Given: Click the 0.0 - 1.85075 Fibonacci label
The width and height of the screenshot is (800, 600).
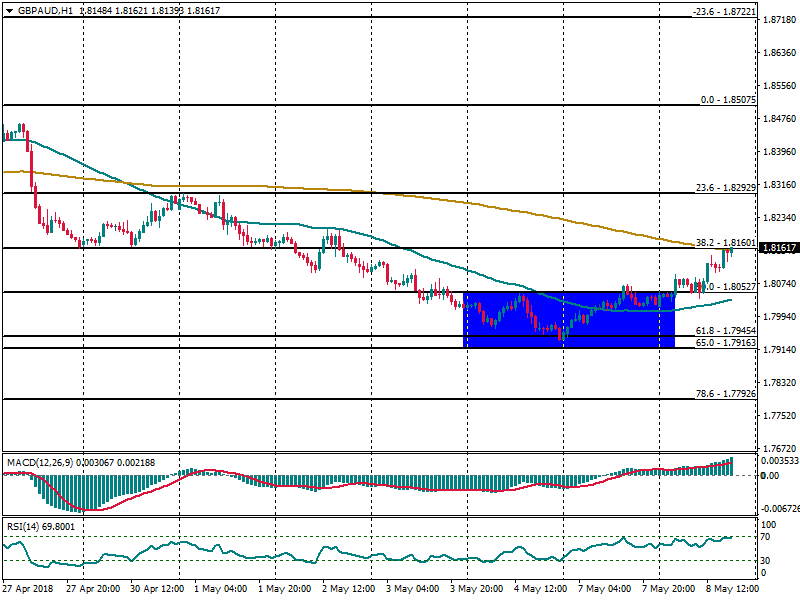Looking at the screenshot, I should pyautogui.click(x=728, y=100).
